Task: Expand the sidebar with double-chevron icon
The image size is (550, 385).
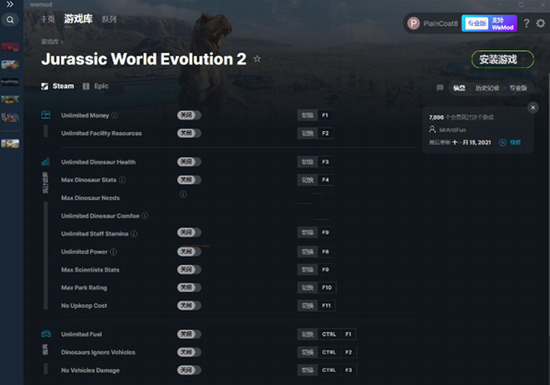Action: click(10, 4)
